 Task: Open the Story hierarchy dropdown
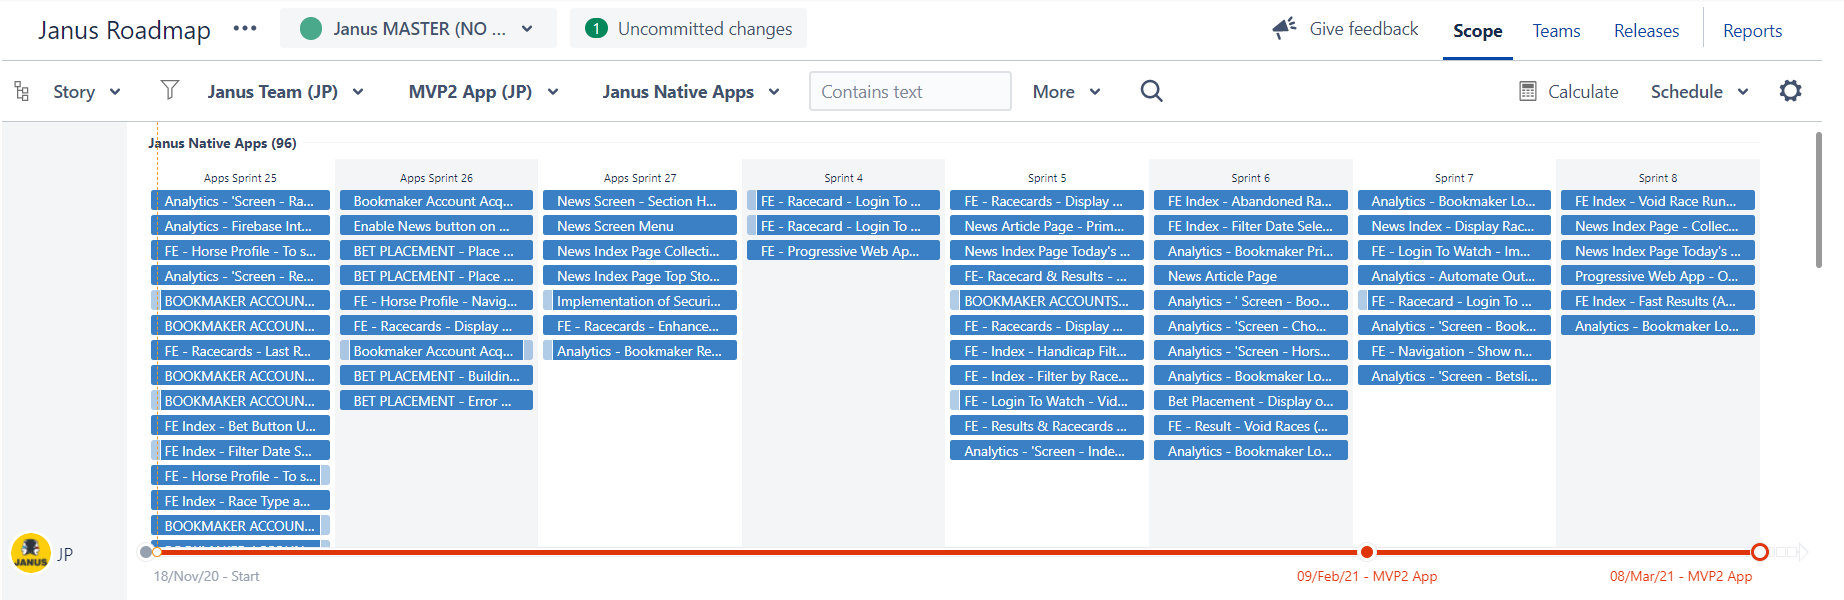point(86,92)
